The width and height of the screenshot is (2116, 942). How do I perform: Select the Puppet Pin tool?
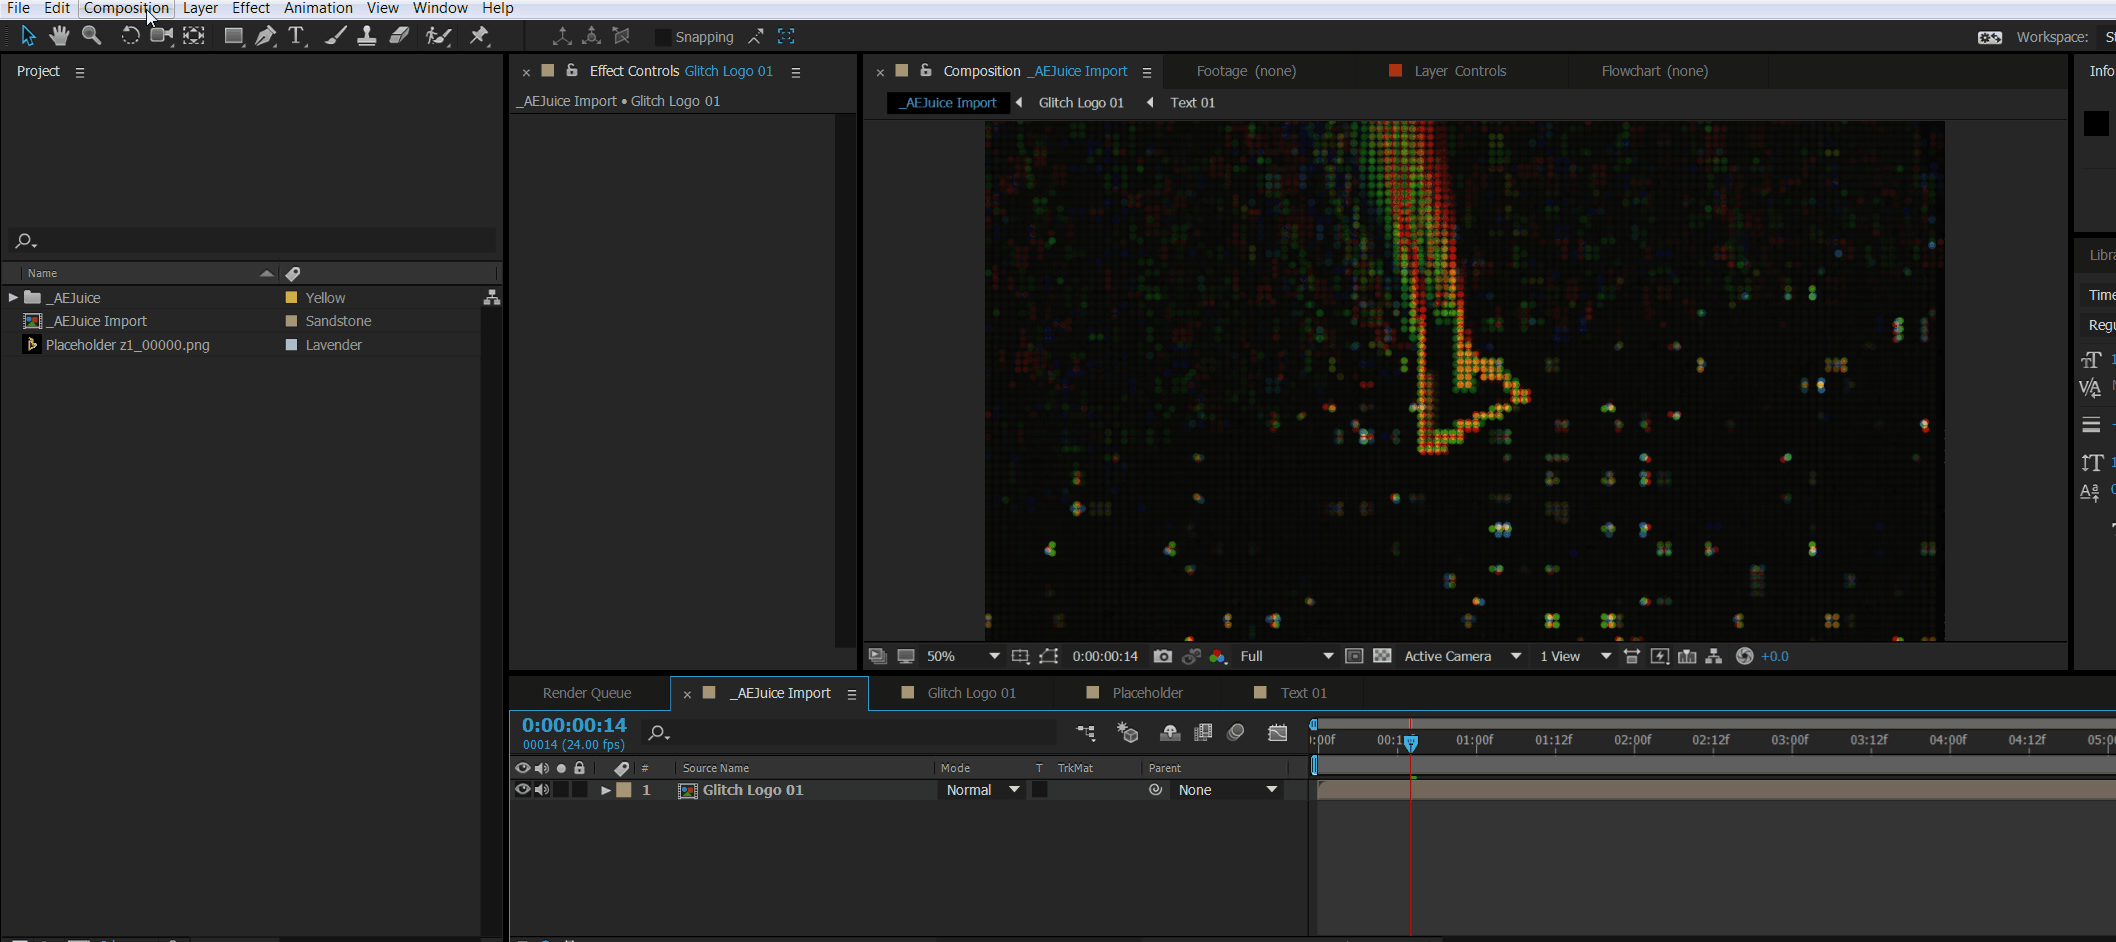tap(479, 36)
